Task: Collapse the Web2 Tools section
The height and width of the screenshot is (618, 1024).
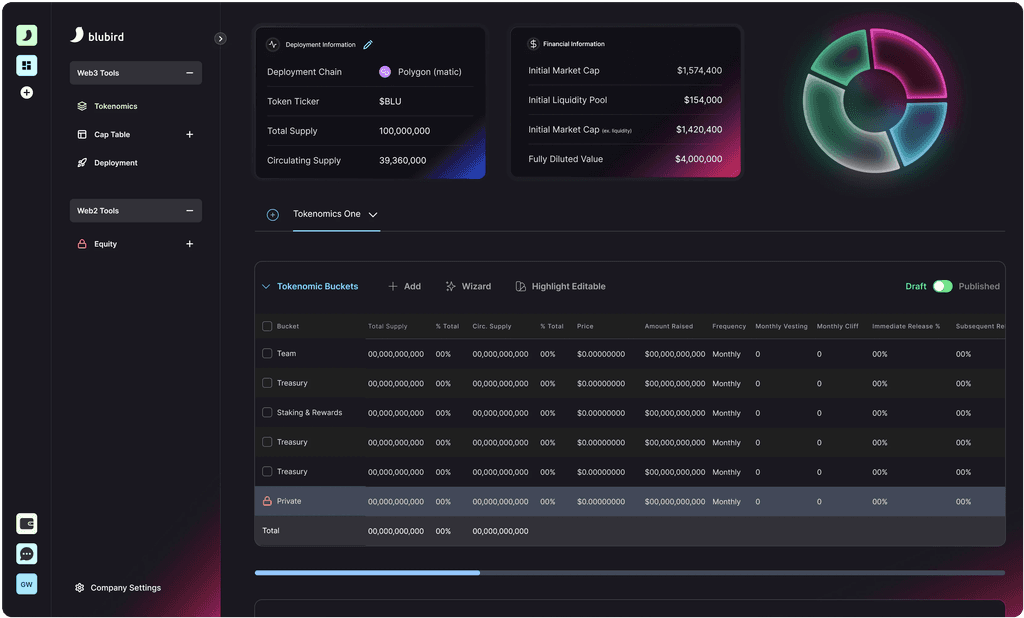Action: pos(189,211)
